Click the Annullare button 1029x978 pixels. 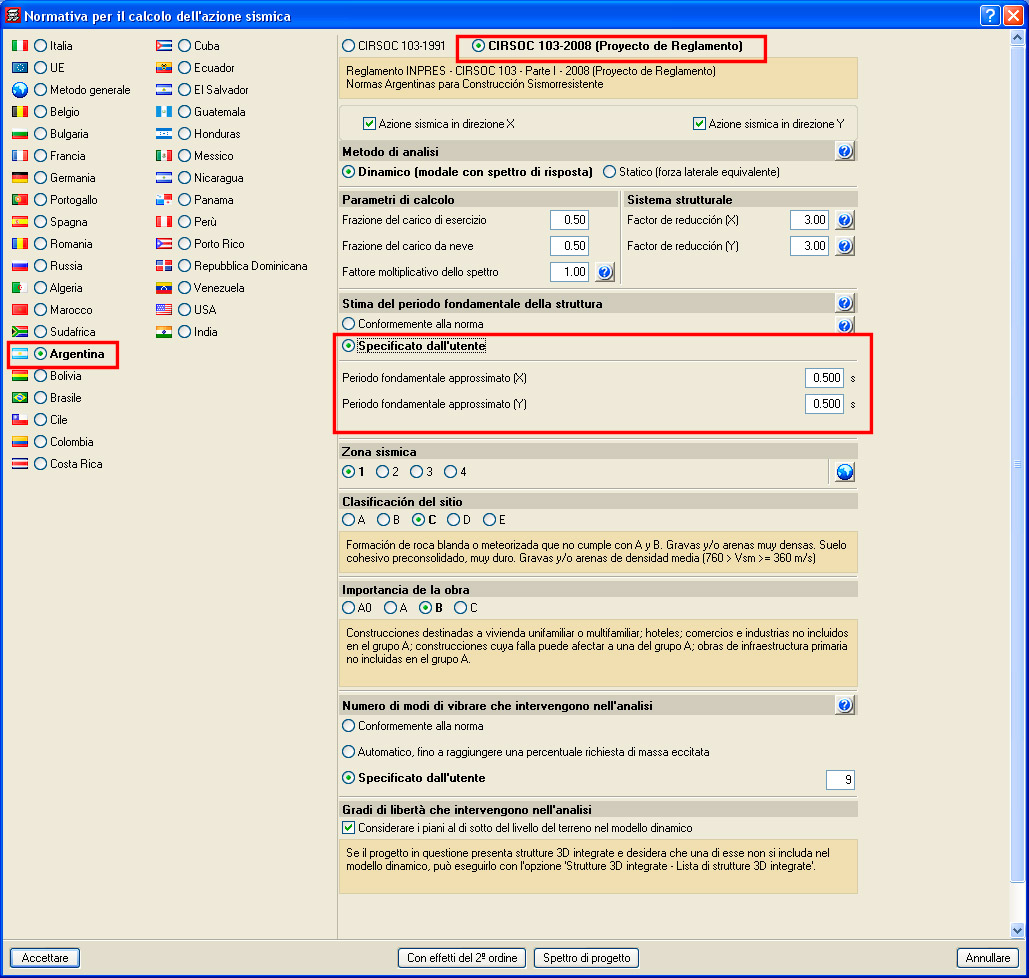coord(988,958)
